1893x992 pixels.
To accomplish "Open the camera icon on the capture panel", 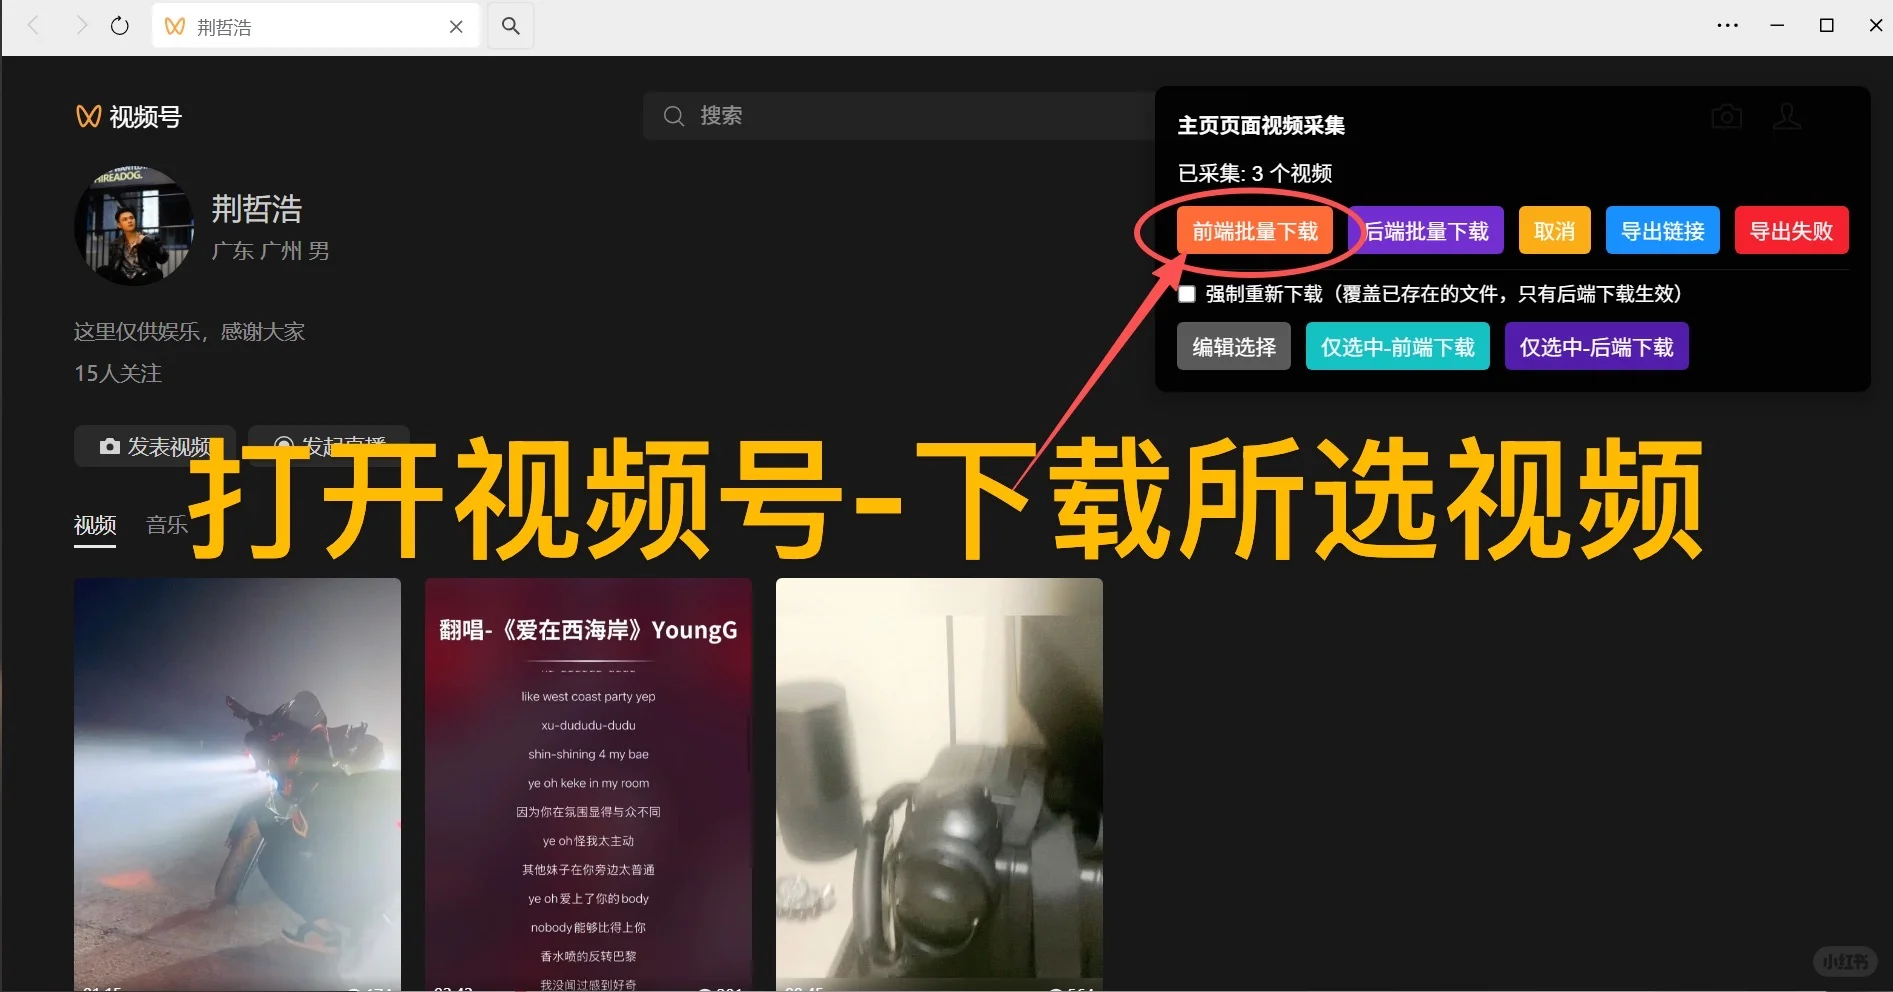I will click(x=1726, y=116).
